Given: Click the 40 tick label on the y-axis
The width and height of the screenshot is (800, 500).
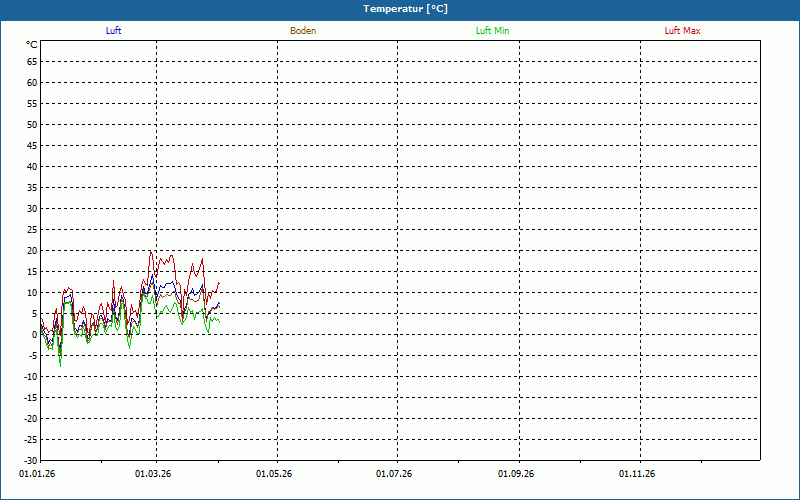Looking at the screenshot, I should pyautogui.click(x=32, y=167).
